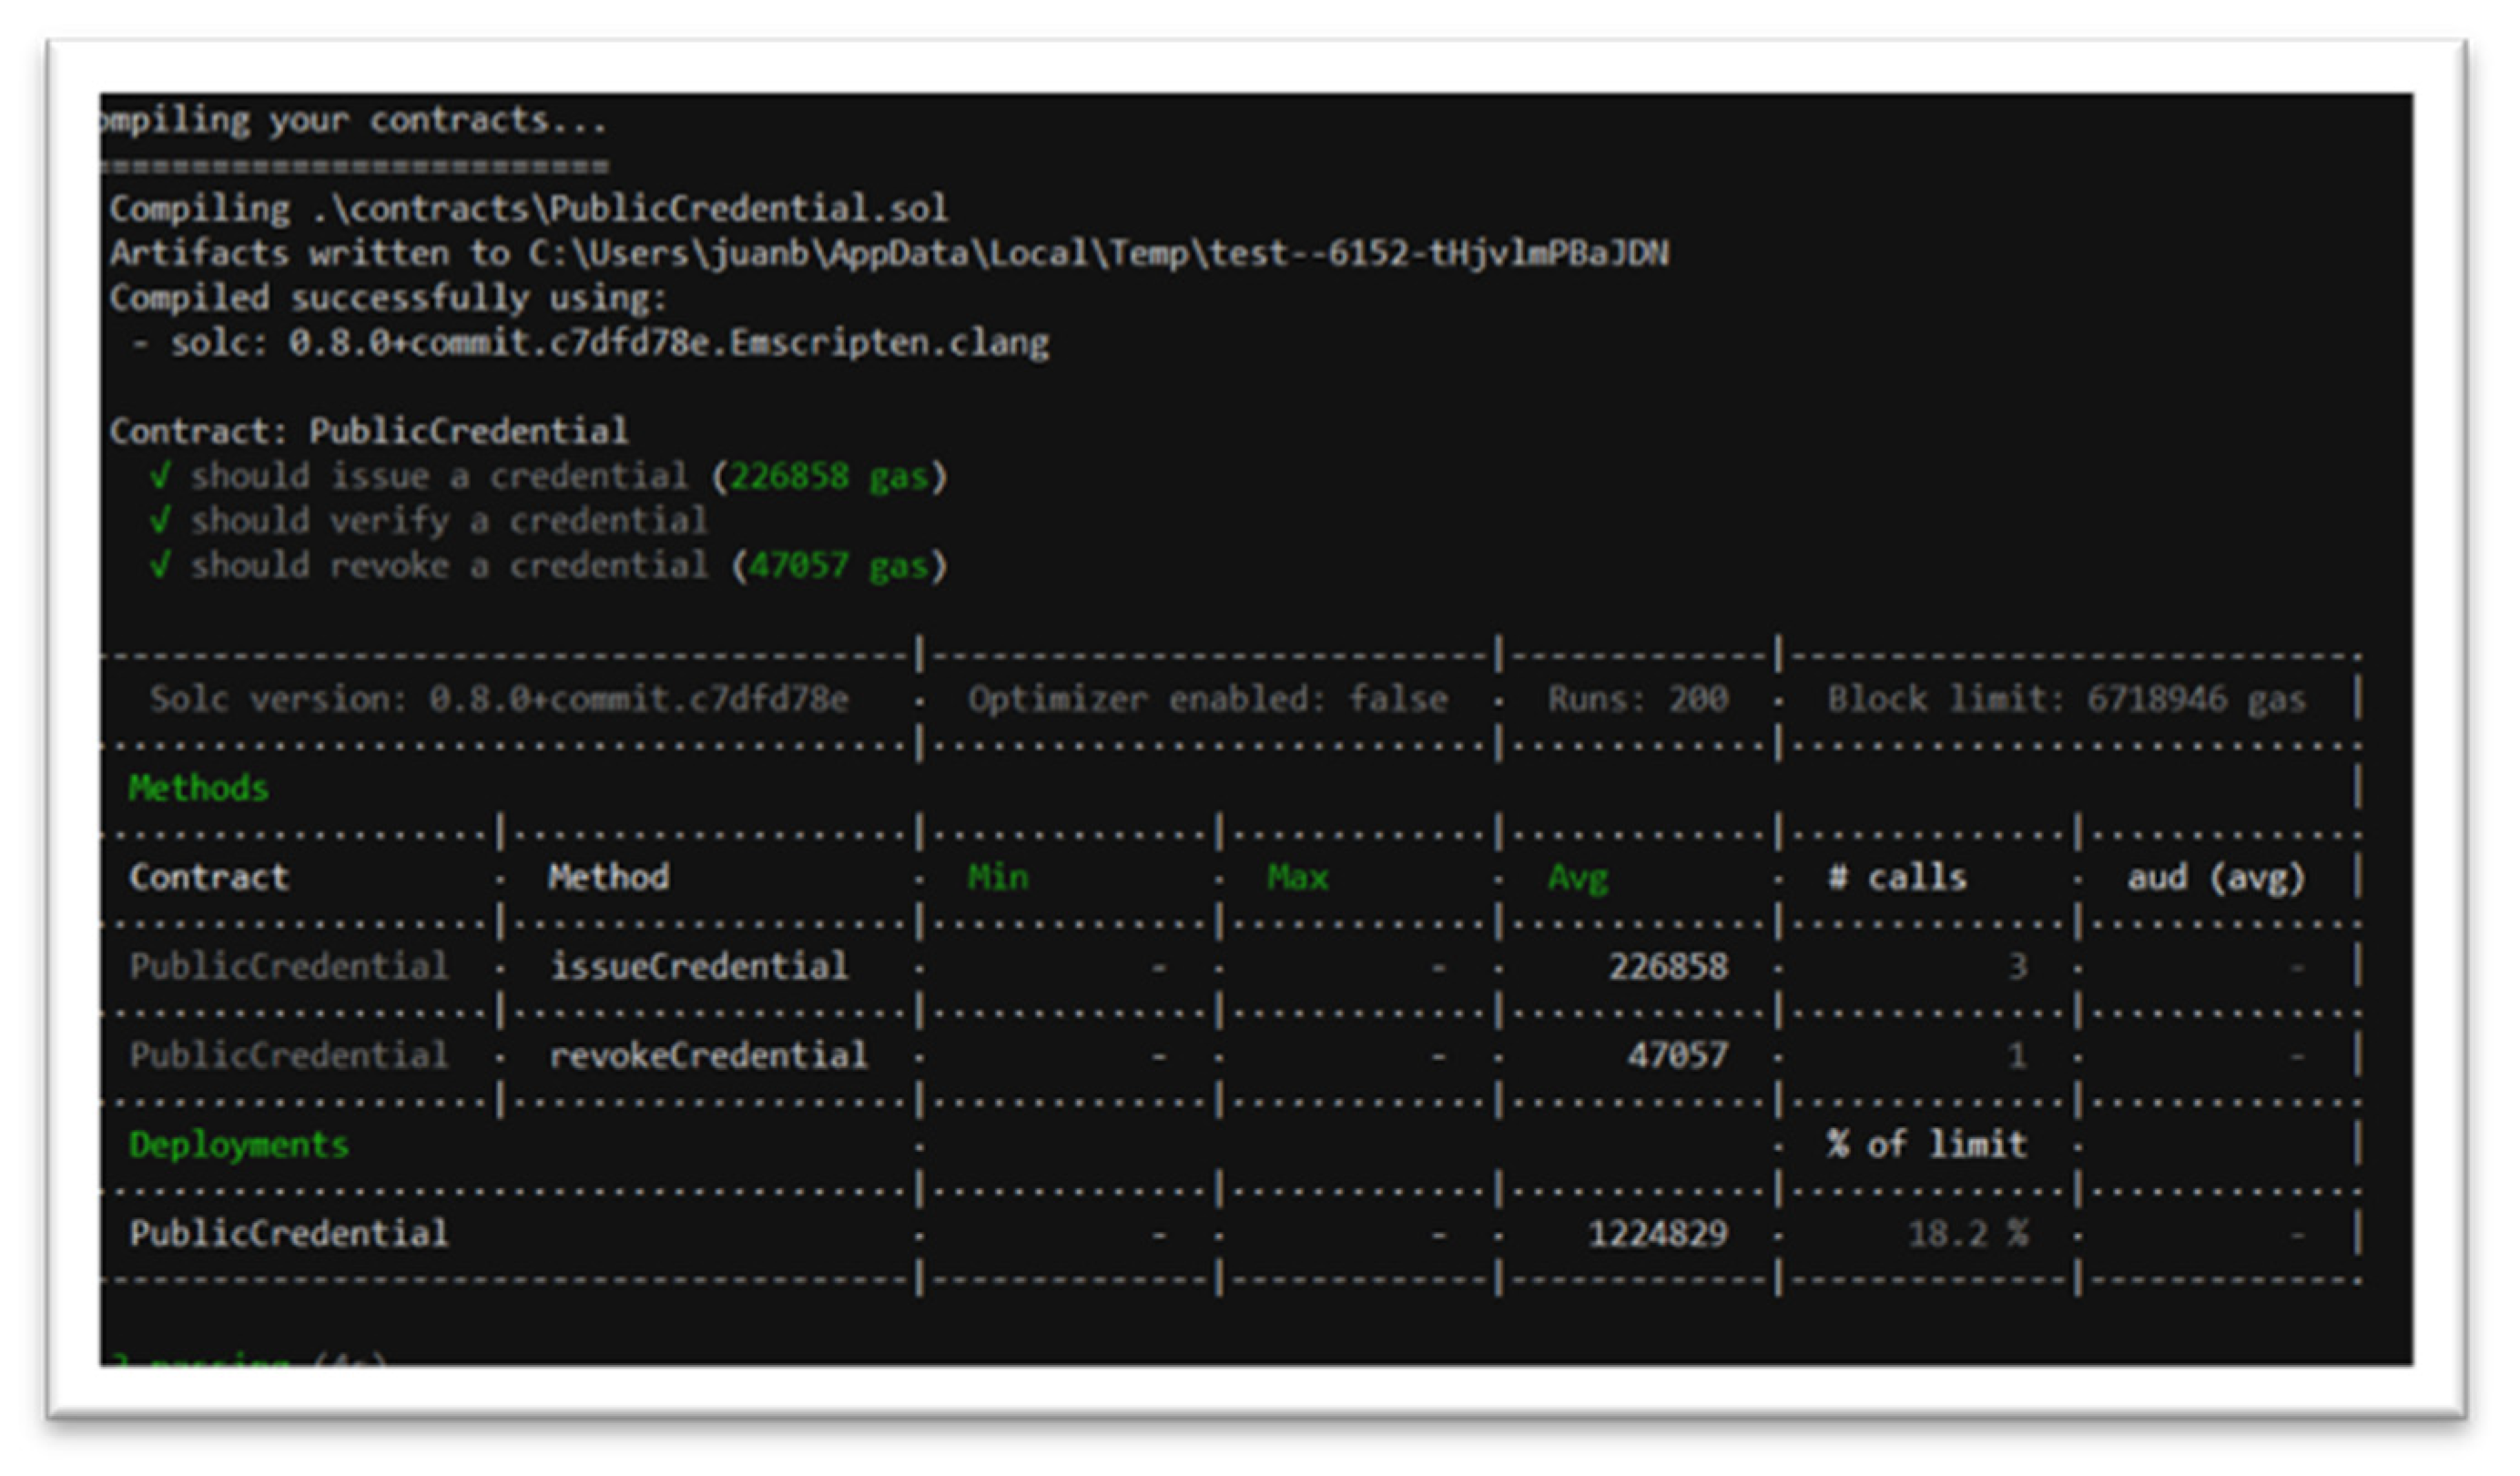Click the 'Optimizer enabled: false' text
The width and height of the screenshot is (2520, 1476).
(x=1207, y=698)
